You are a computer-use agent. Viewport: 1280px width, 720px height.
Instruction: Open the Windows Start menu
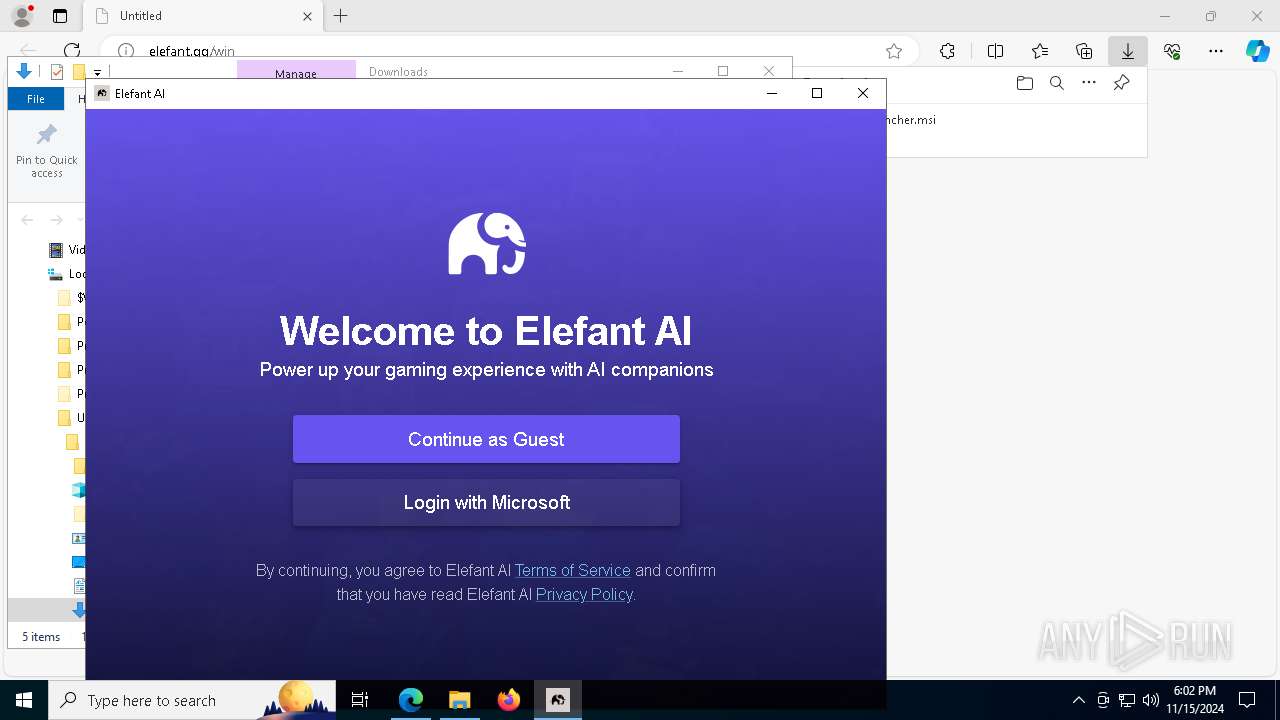(24, 700)
